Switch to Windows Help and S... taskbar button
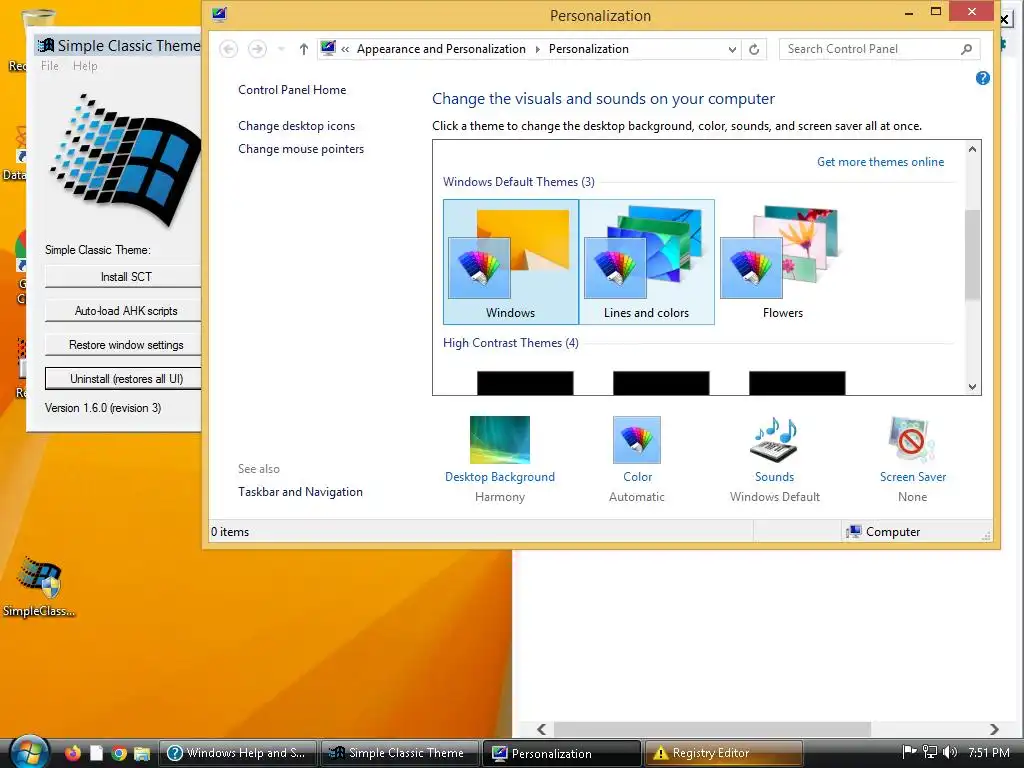 238,753
